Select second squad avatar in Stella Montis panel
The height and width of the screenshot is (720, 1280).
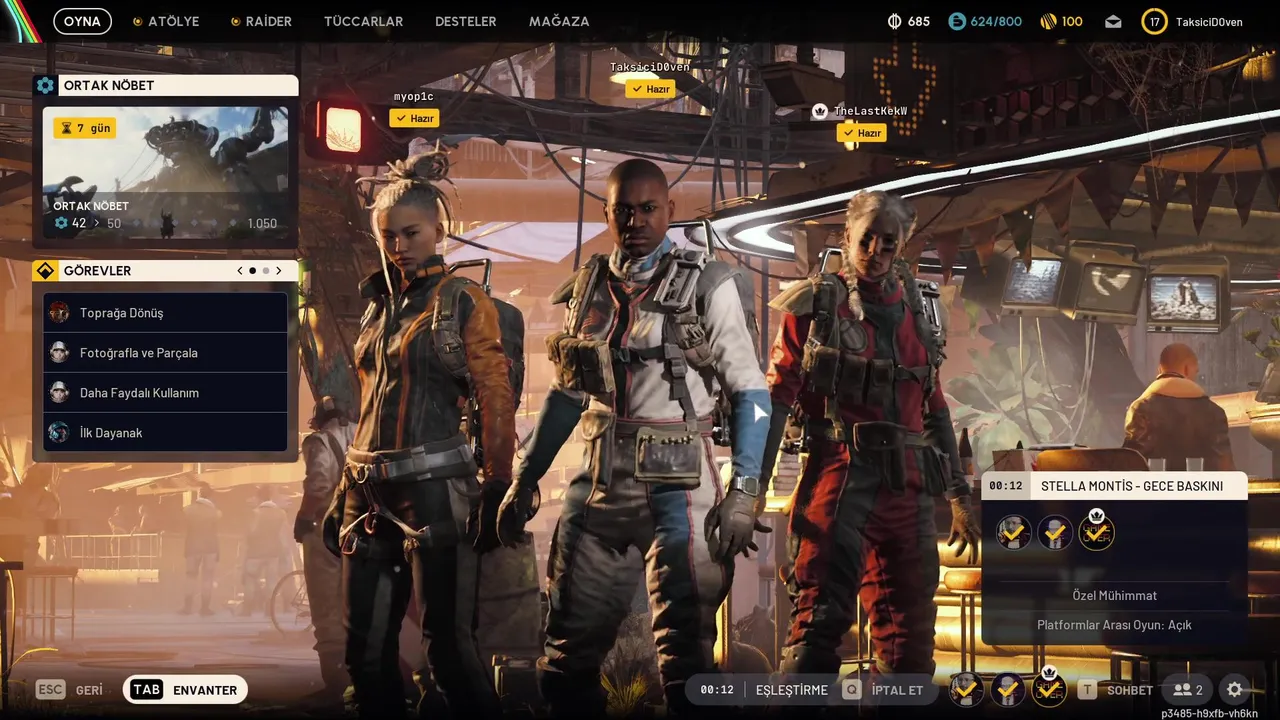pos(1055,533)
